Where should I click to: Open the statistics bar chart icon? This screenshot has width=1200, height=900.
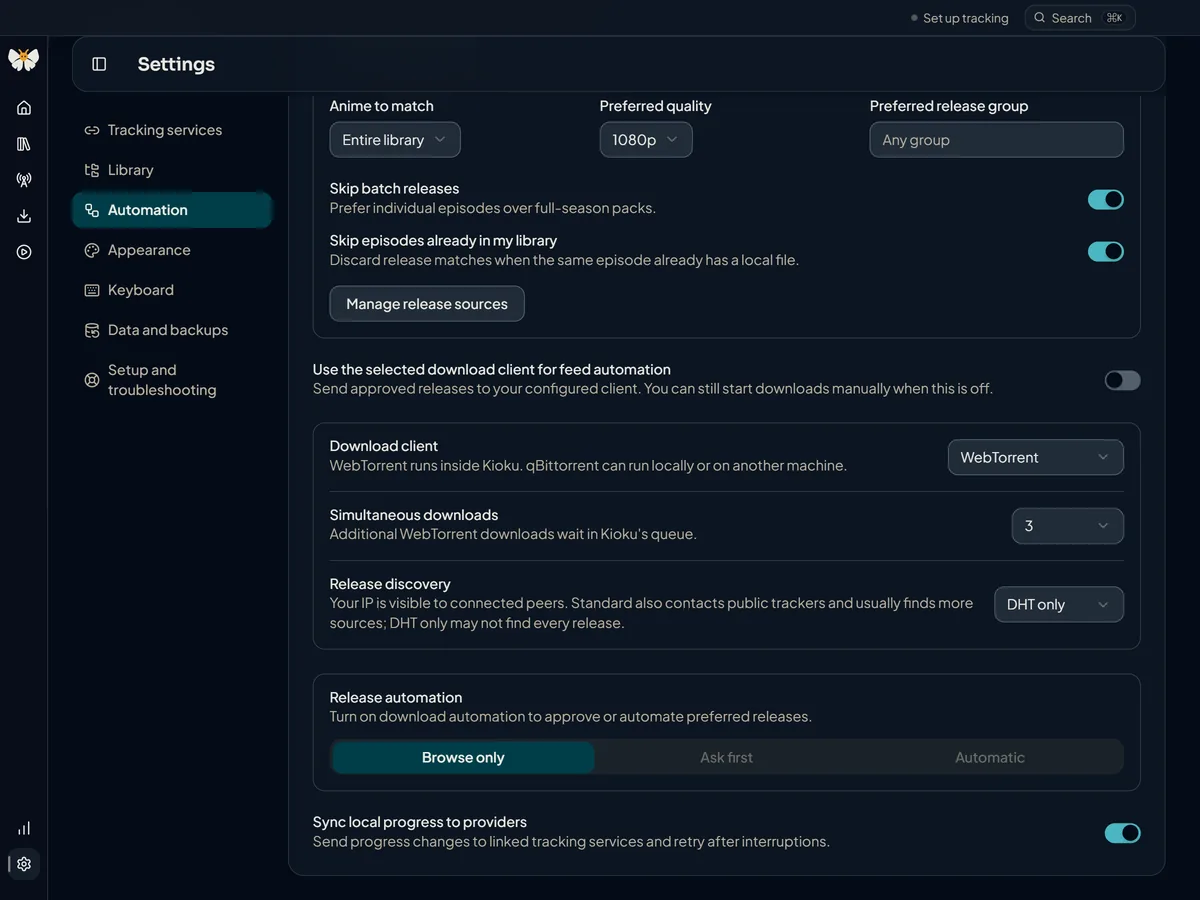tap(24, 828)
